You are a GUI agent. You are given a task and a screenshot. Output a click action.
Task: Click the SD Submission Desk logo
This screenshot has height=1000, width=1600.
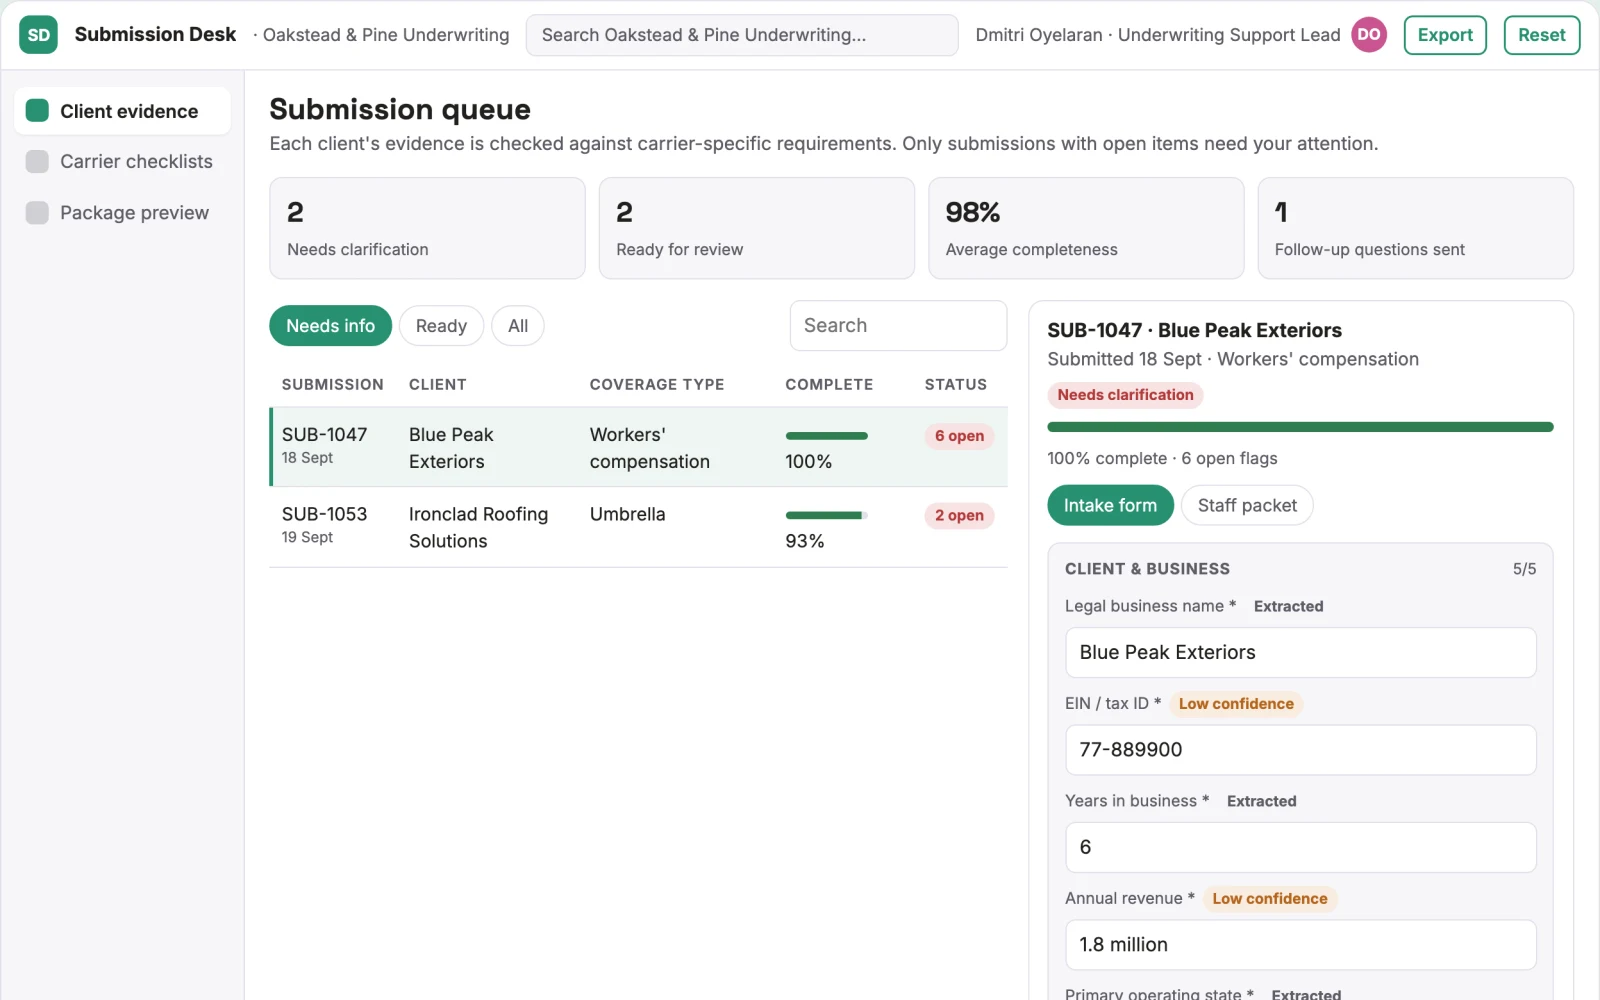pyautogui.click(x=38, y=35)
